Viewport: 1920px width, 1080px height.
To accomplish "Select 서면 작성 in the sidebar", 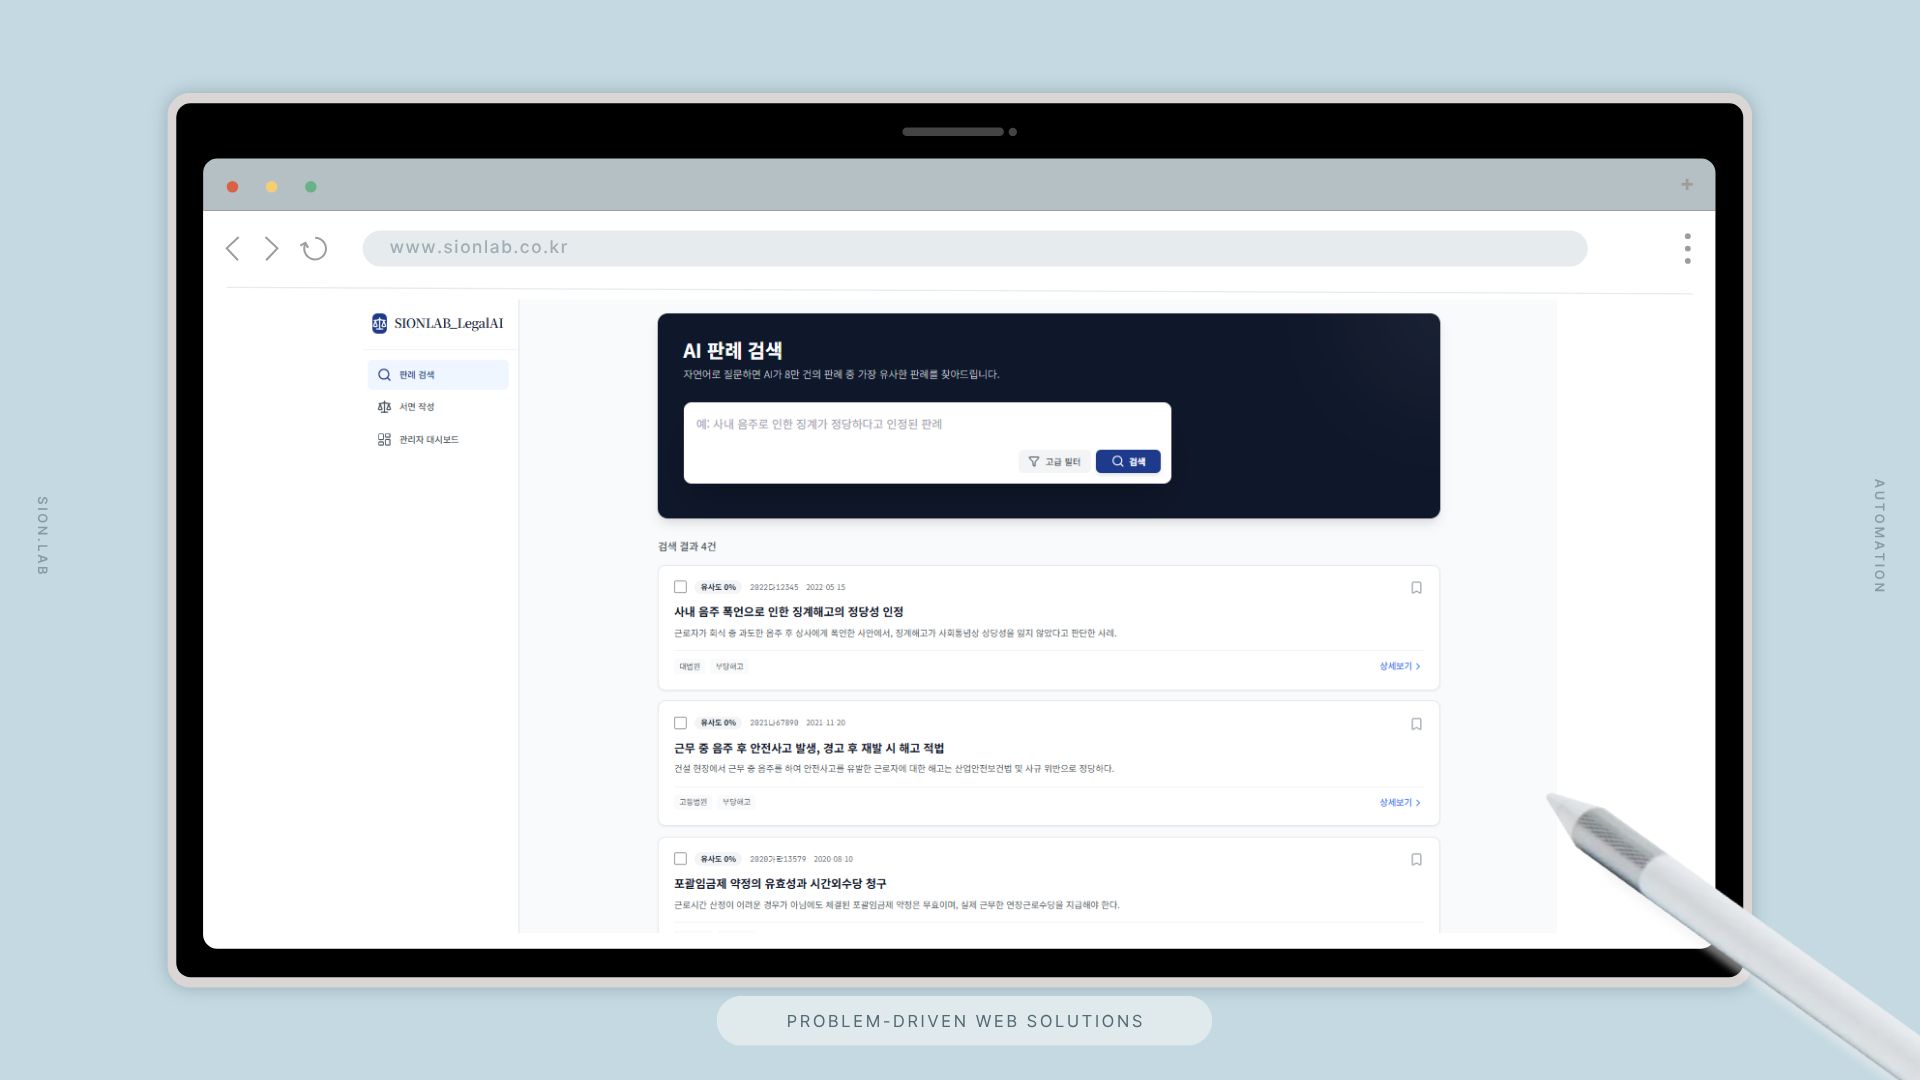I will (416, 407).
